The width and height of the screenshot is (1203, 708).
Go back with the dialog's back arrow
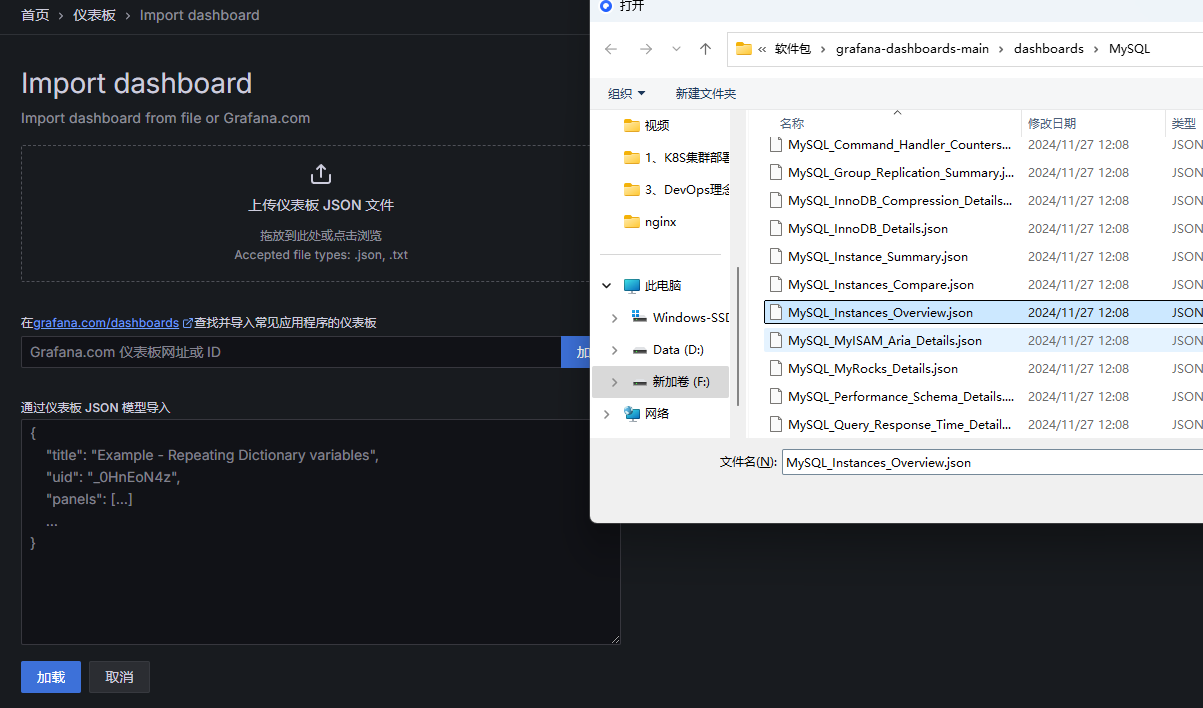(x=611, y=49)
